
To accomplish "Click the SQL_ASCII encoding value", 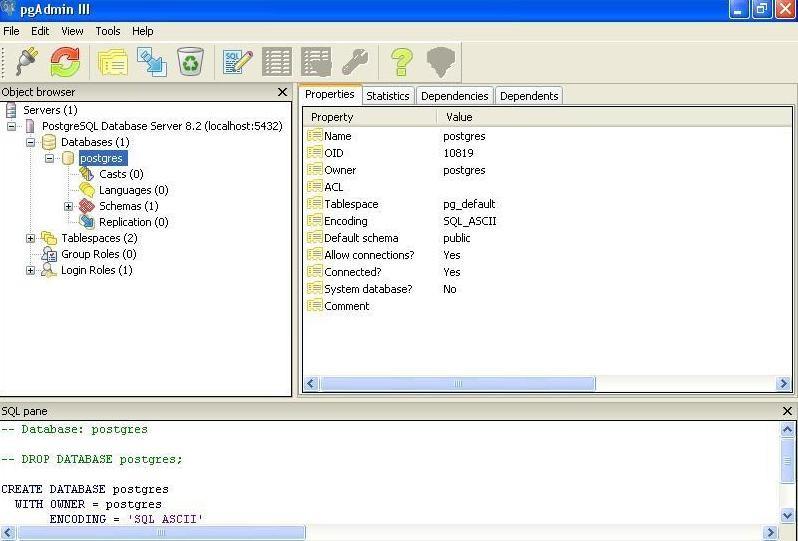I will click(x=470, y=221).
